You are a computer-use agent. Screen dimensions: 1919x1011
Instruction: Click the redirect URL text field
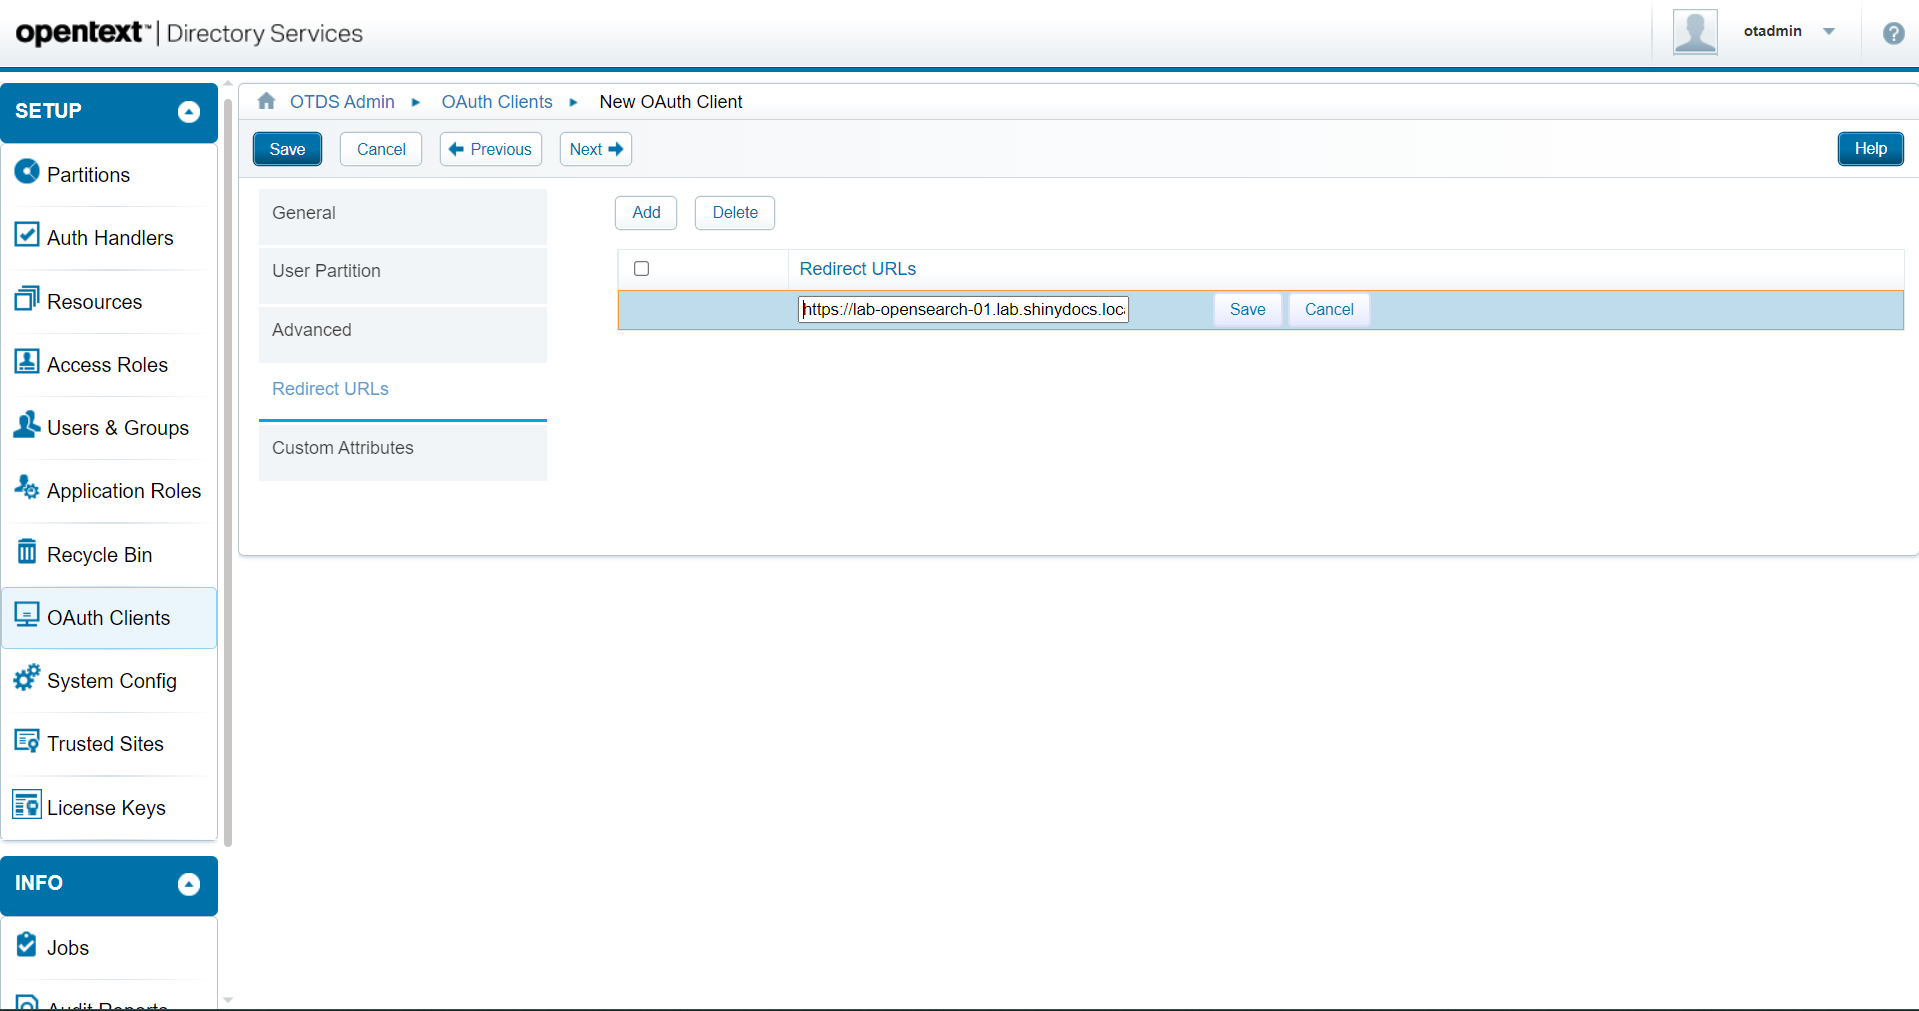[963, 310]
